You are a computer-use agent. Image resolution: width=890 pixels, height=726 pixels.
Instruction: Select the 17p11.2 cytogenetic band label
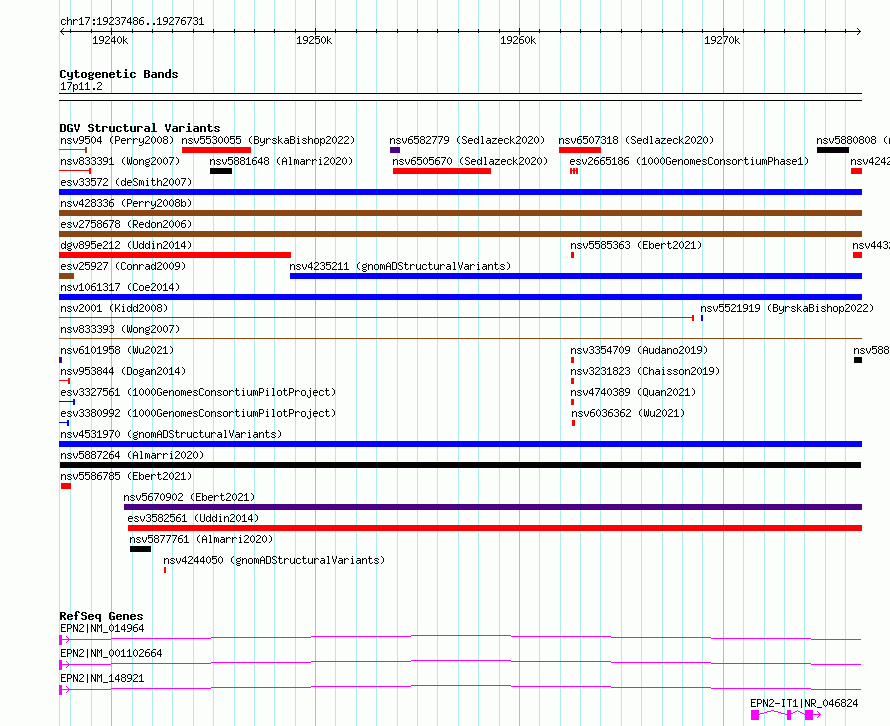pyautogui.click(x=81, y=86)
